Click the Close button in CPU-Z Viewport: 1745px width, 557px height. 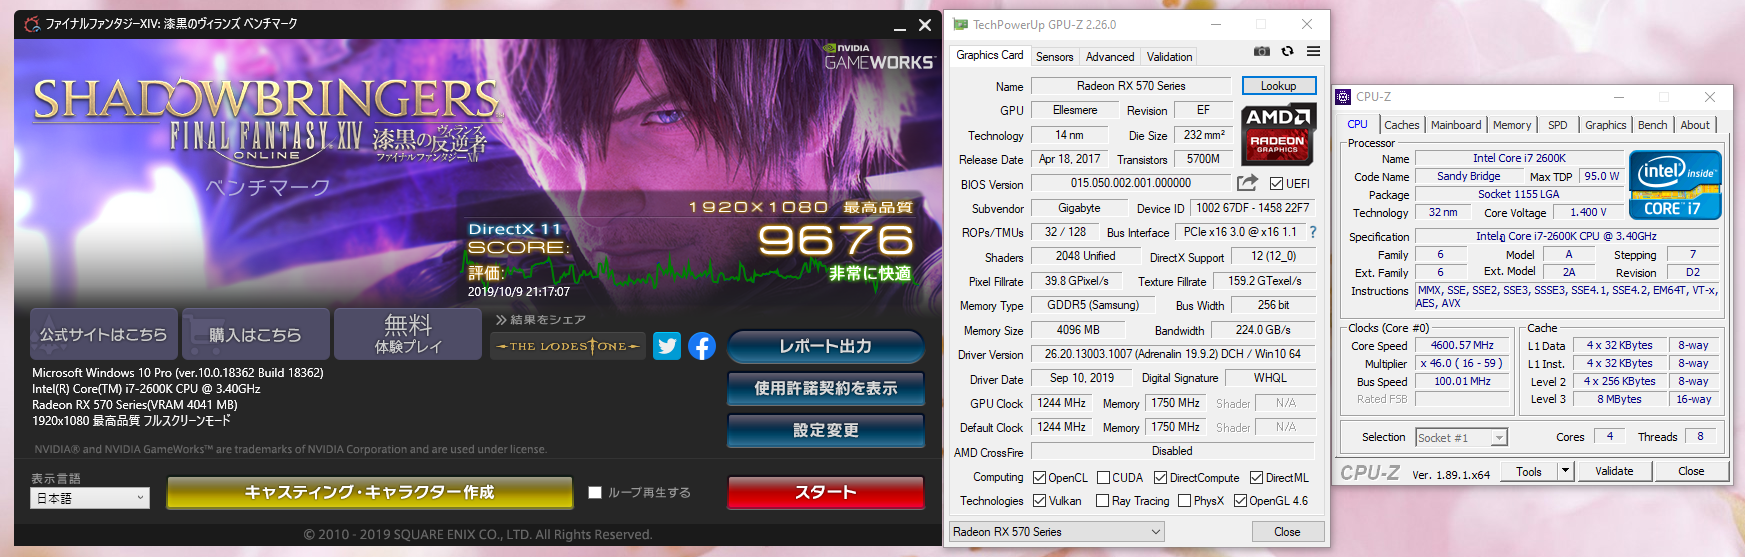1691,471
